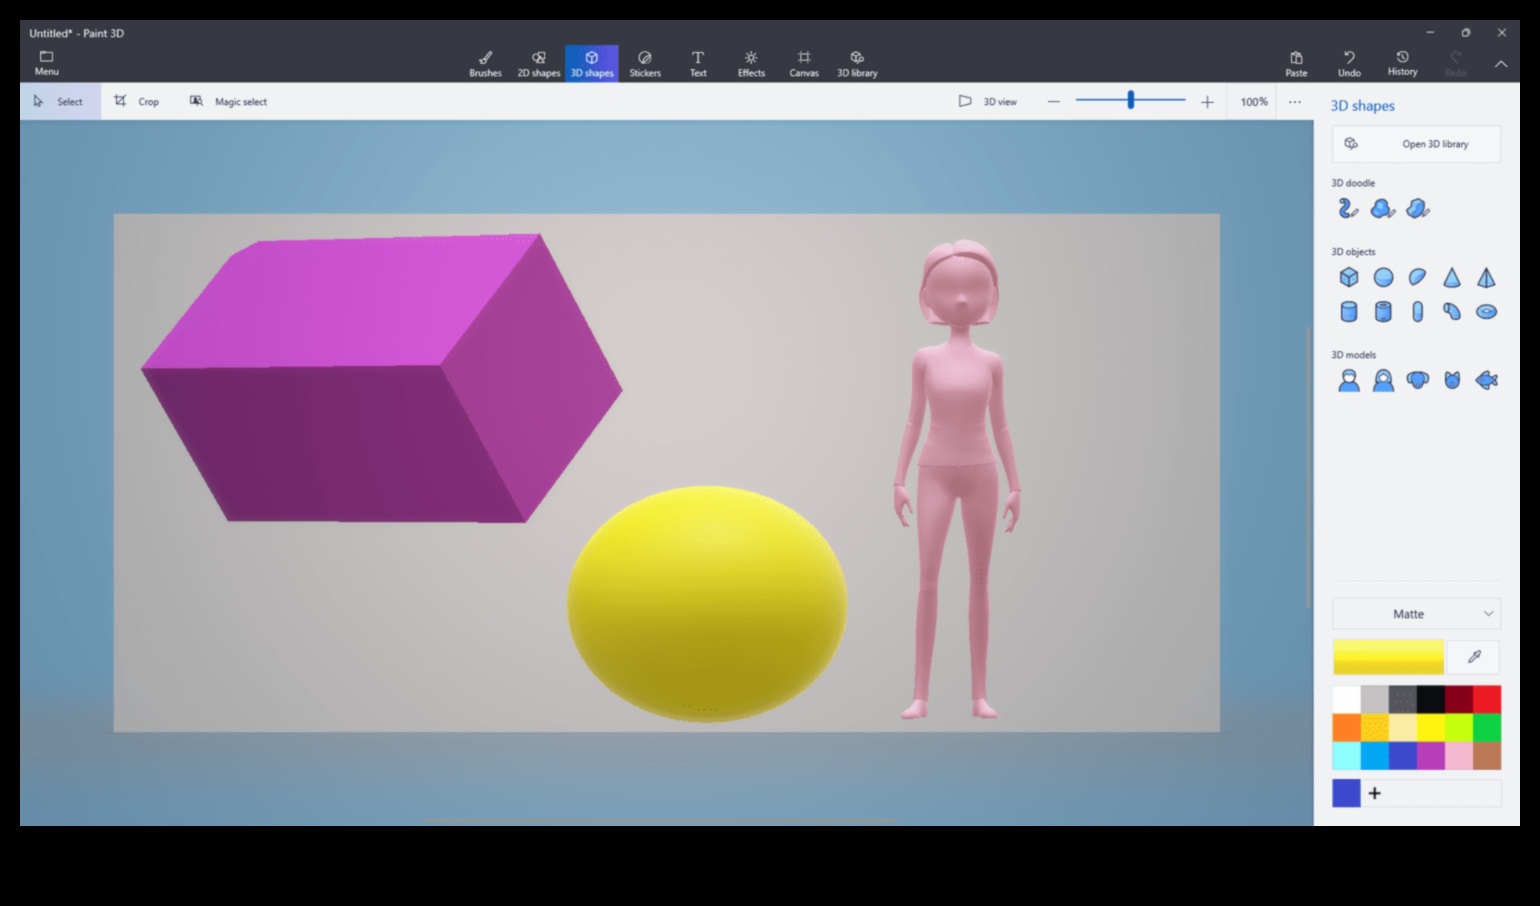Insert the fish 3D model

[x=1487, y=380]
